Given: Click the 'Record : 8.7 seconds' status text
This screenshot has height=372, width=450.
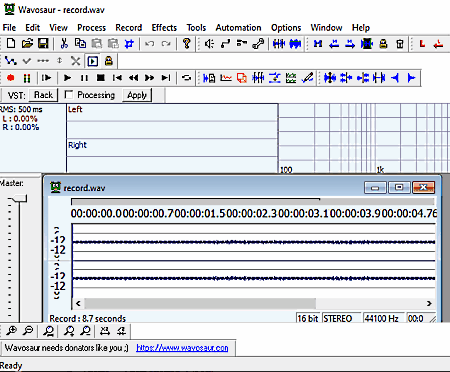Looking at the screenshot, I should point(88,319).
